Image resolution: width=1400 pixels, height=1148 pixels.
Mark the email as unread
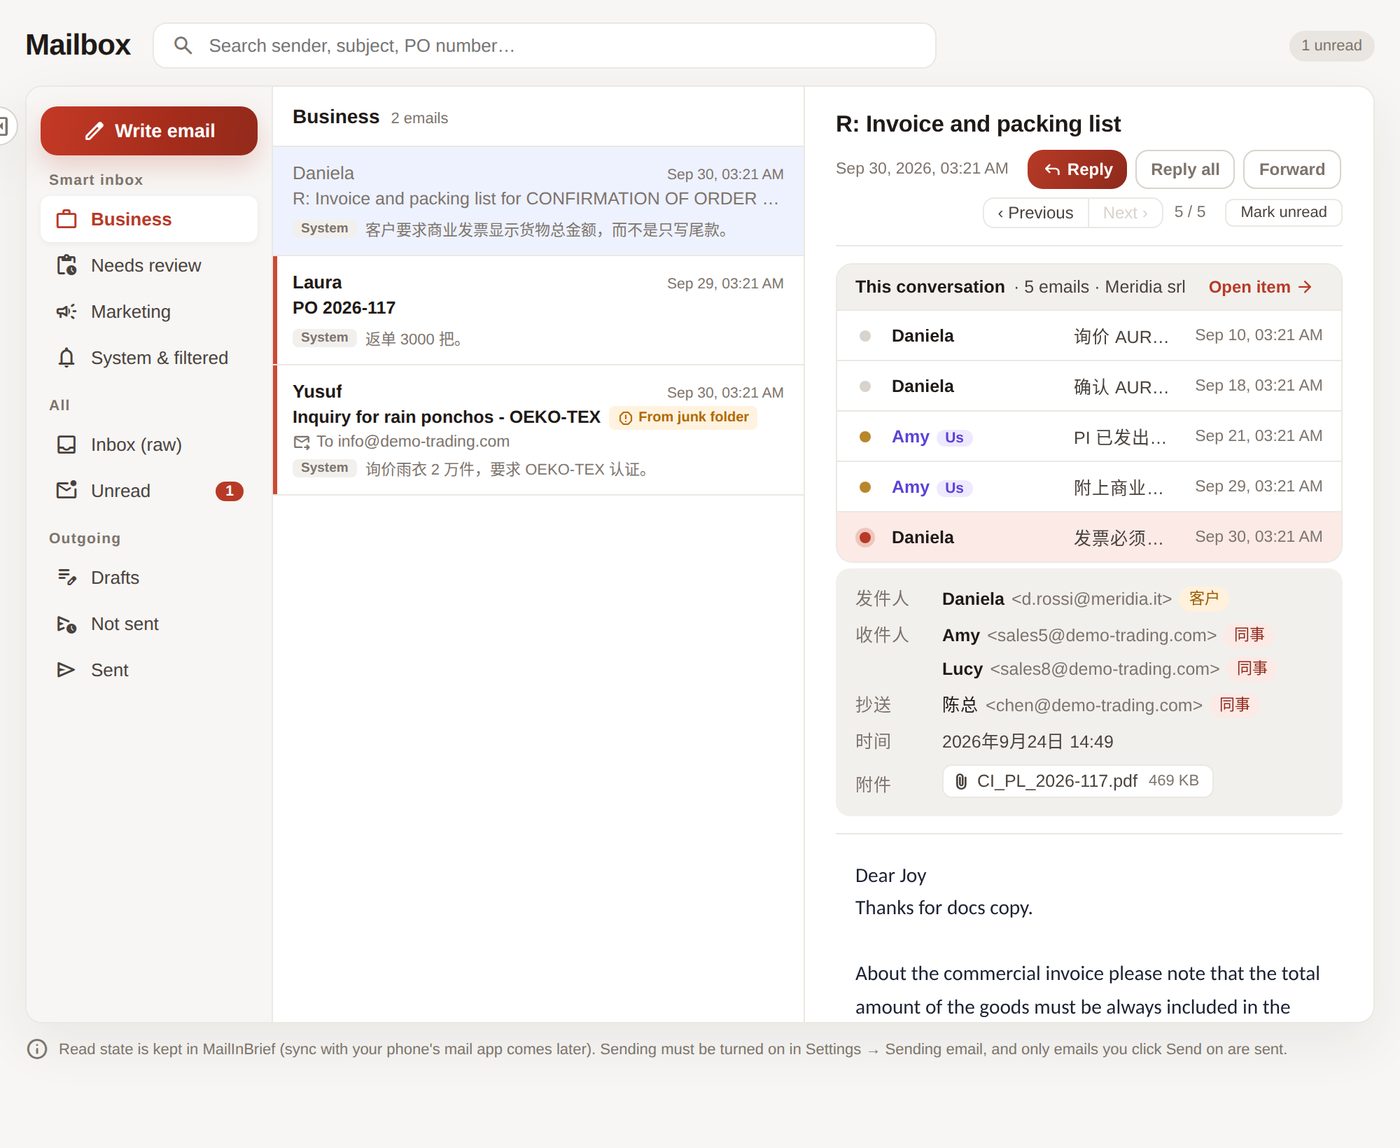[1283, 212]
